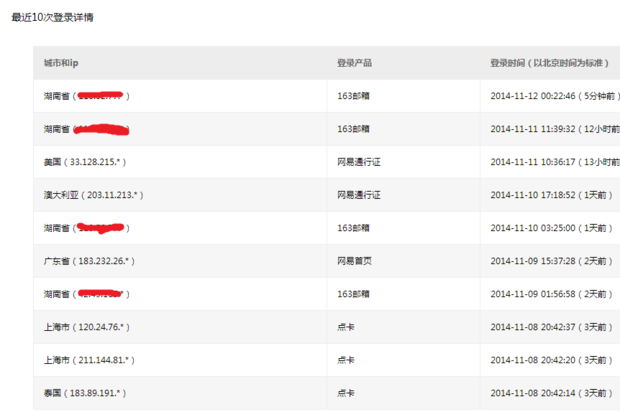620x412 pixels.
Task: Select the 美国 (33.128.215.*) IP entry
Action: (85, 162)
